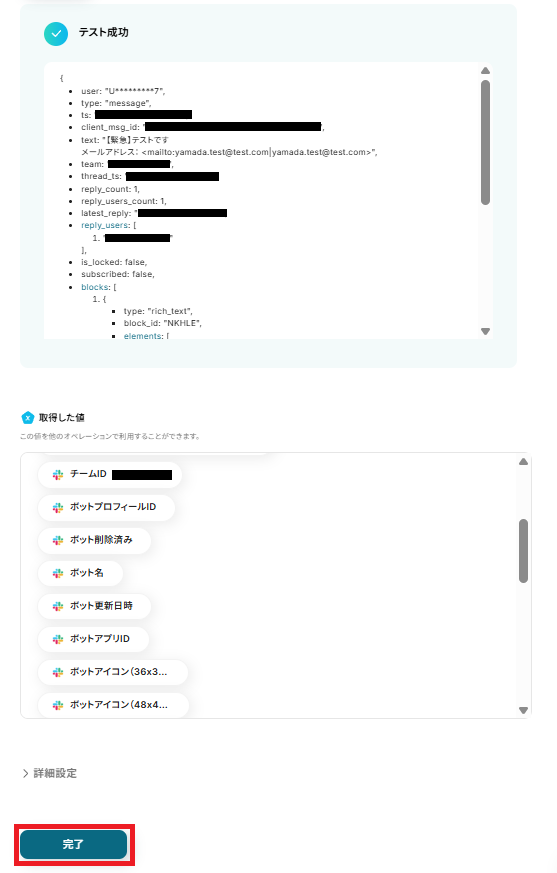Click acquired values scrollbar down arrow
This screenshot has height=873, width=557.
click(523, 710)
